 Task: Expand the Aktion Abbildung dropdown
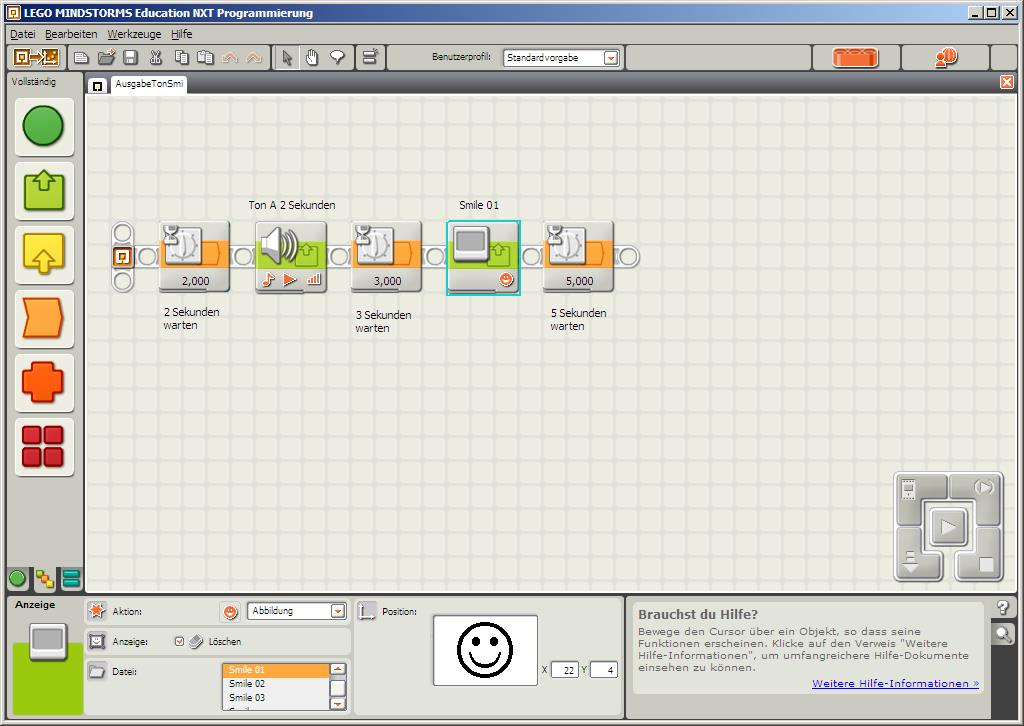pos(337,611)
